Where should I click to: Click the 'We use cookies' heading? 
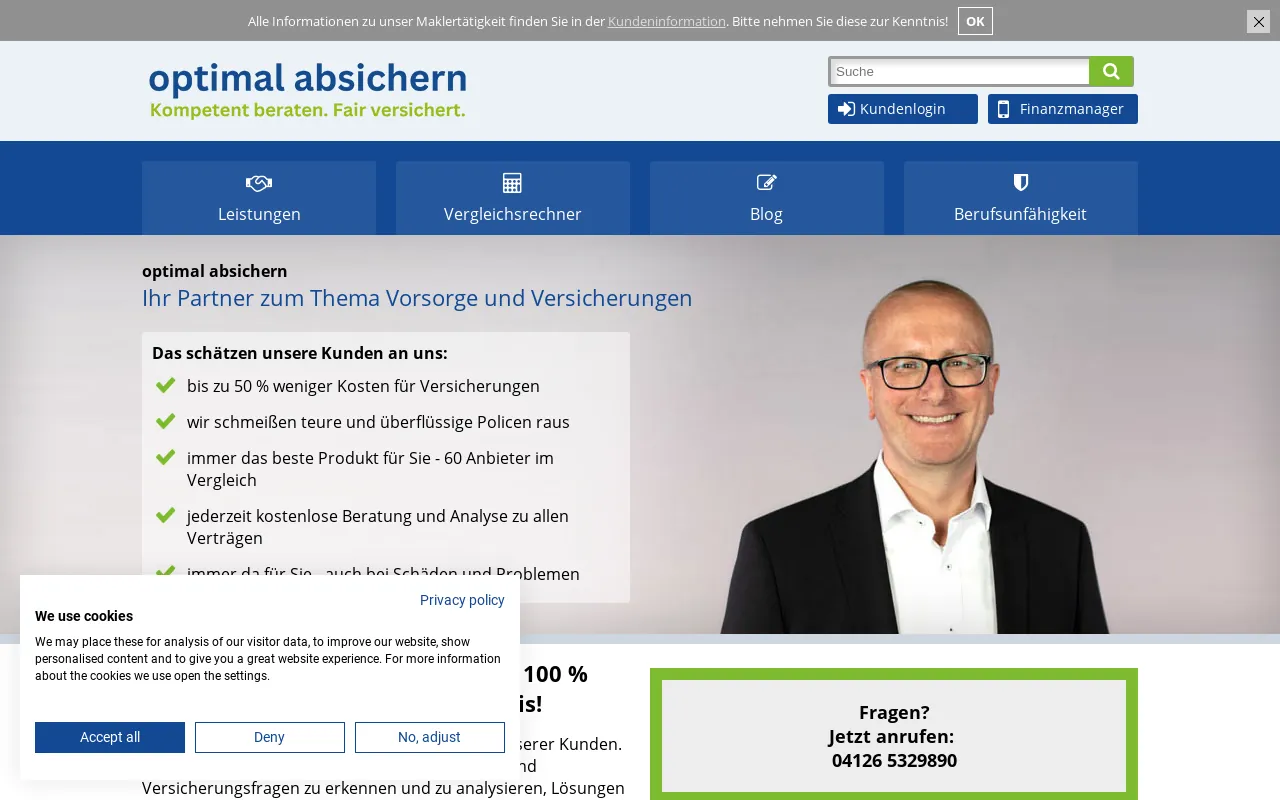84,616
